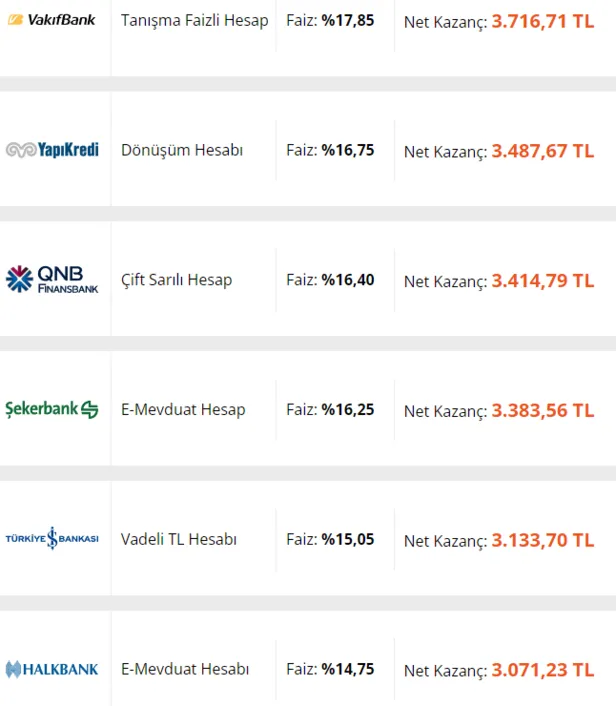Open Halkbank E-Mevduat Hesabı
616x706 pixels.
[185, 669]
